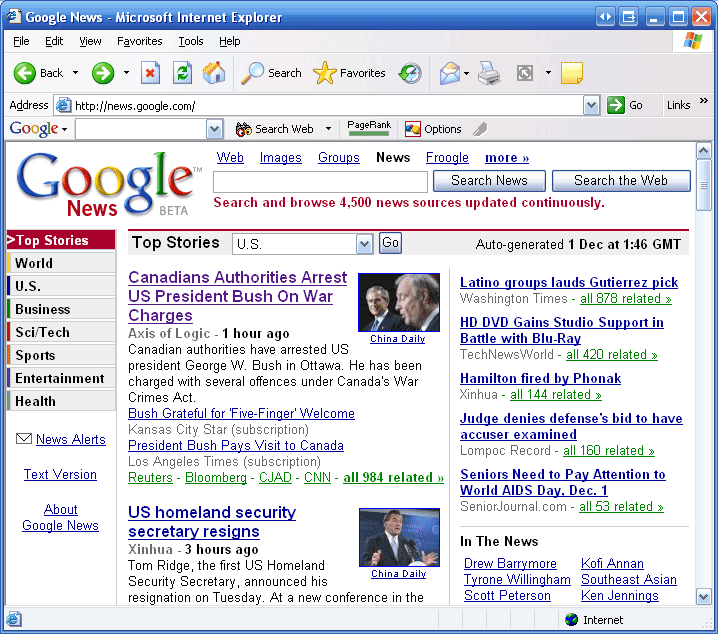The width and height of the screenshot is (718, 634).
Task: Open the 'US homeland security secretary resigns' headline
Action: [212, 522]
